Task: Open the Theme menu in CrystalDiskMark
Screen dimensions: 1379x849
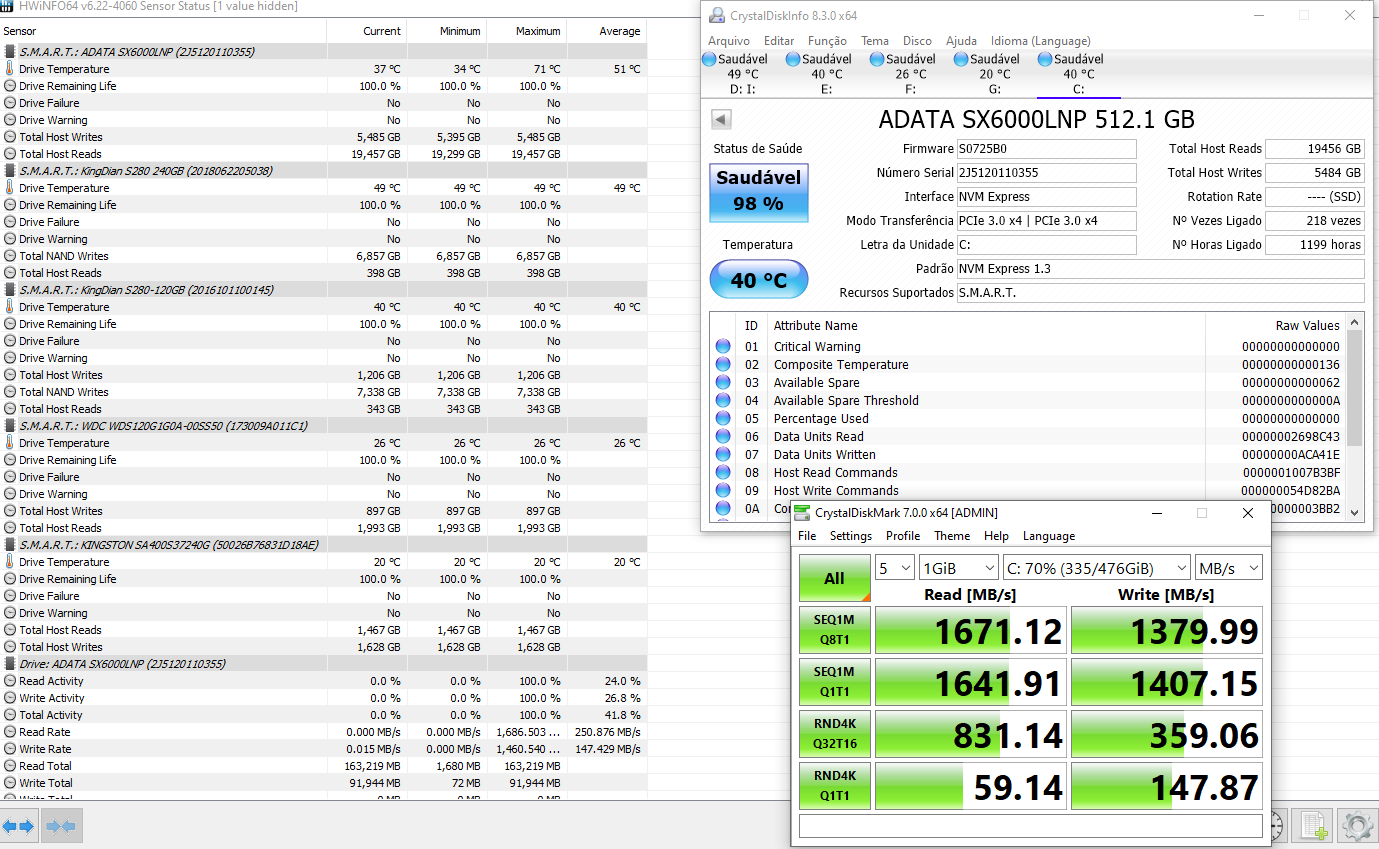Action: pos(952,536)
